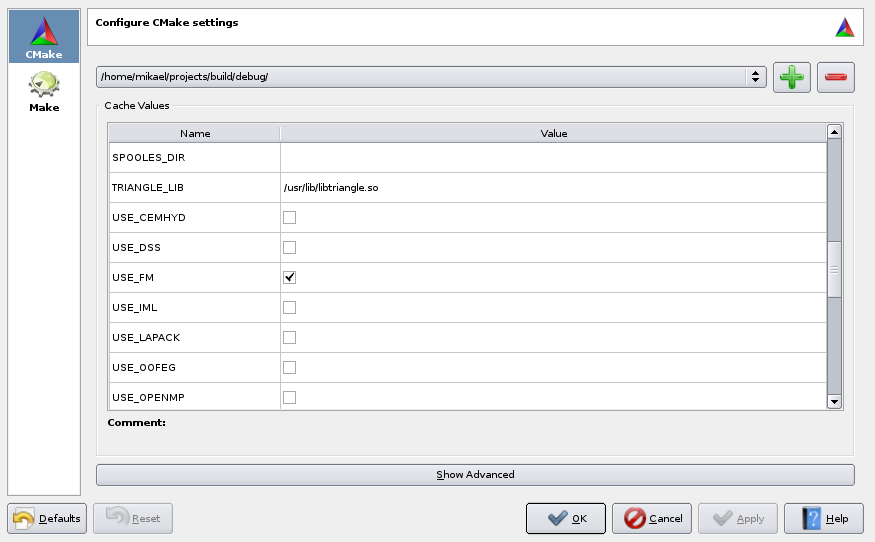Click the red minus remove build directory button
Image resolution: width=875 pixels, height=542 pixels.
coord(836,77)
